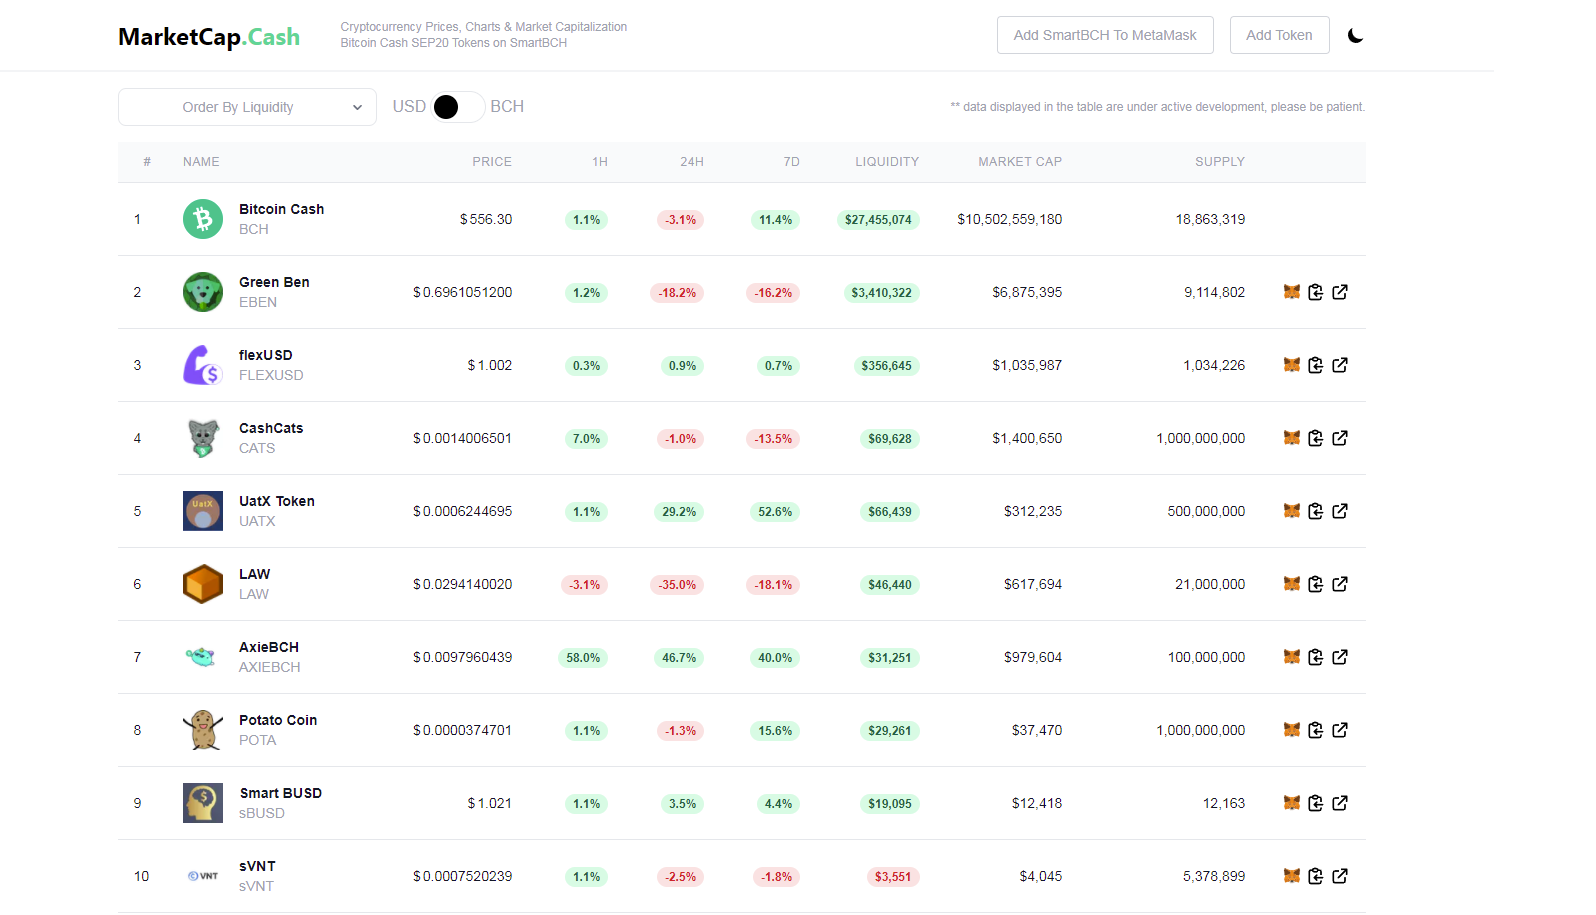This screenshot has height=915, width=1596.
Task: Add Potato Coin to MetaMask via fox icon
Action: tap(1292, 730)
